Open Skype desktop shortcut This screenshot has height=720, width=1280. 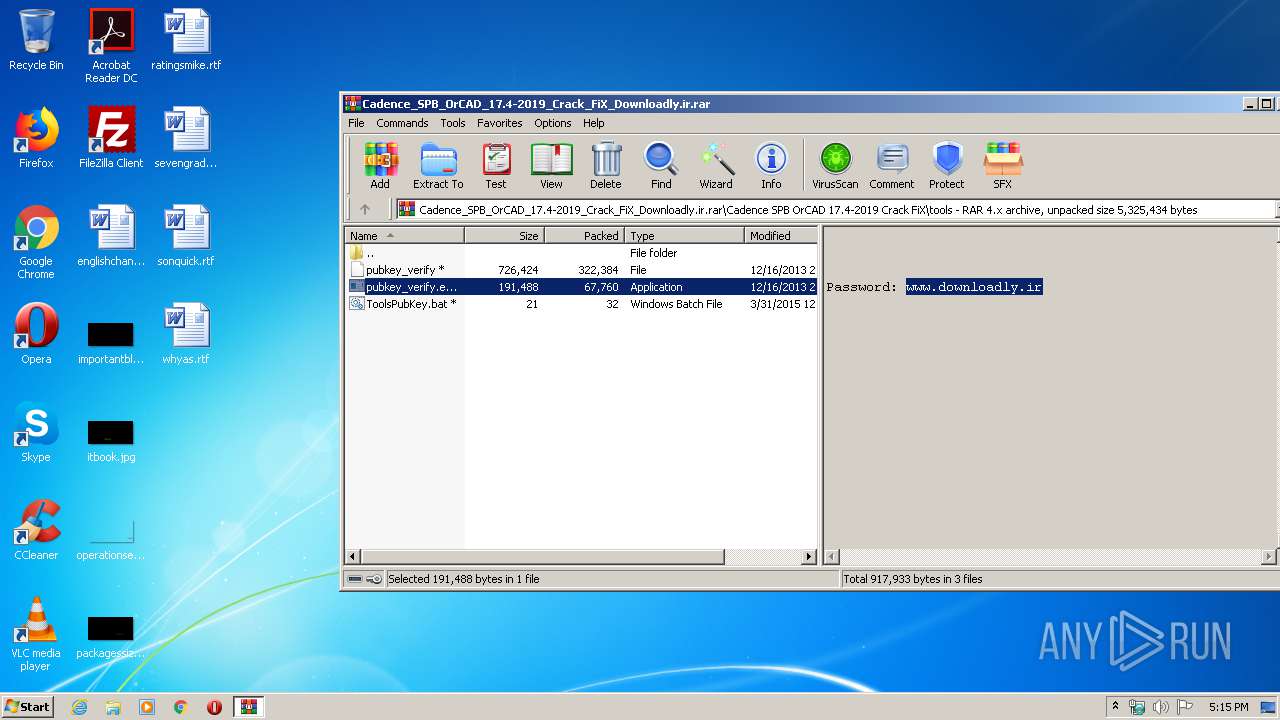click(36, 432)
